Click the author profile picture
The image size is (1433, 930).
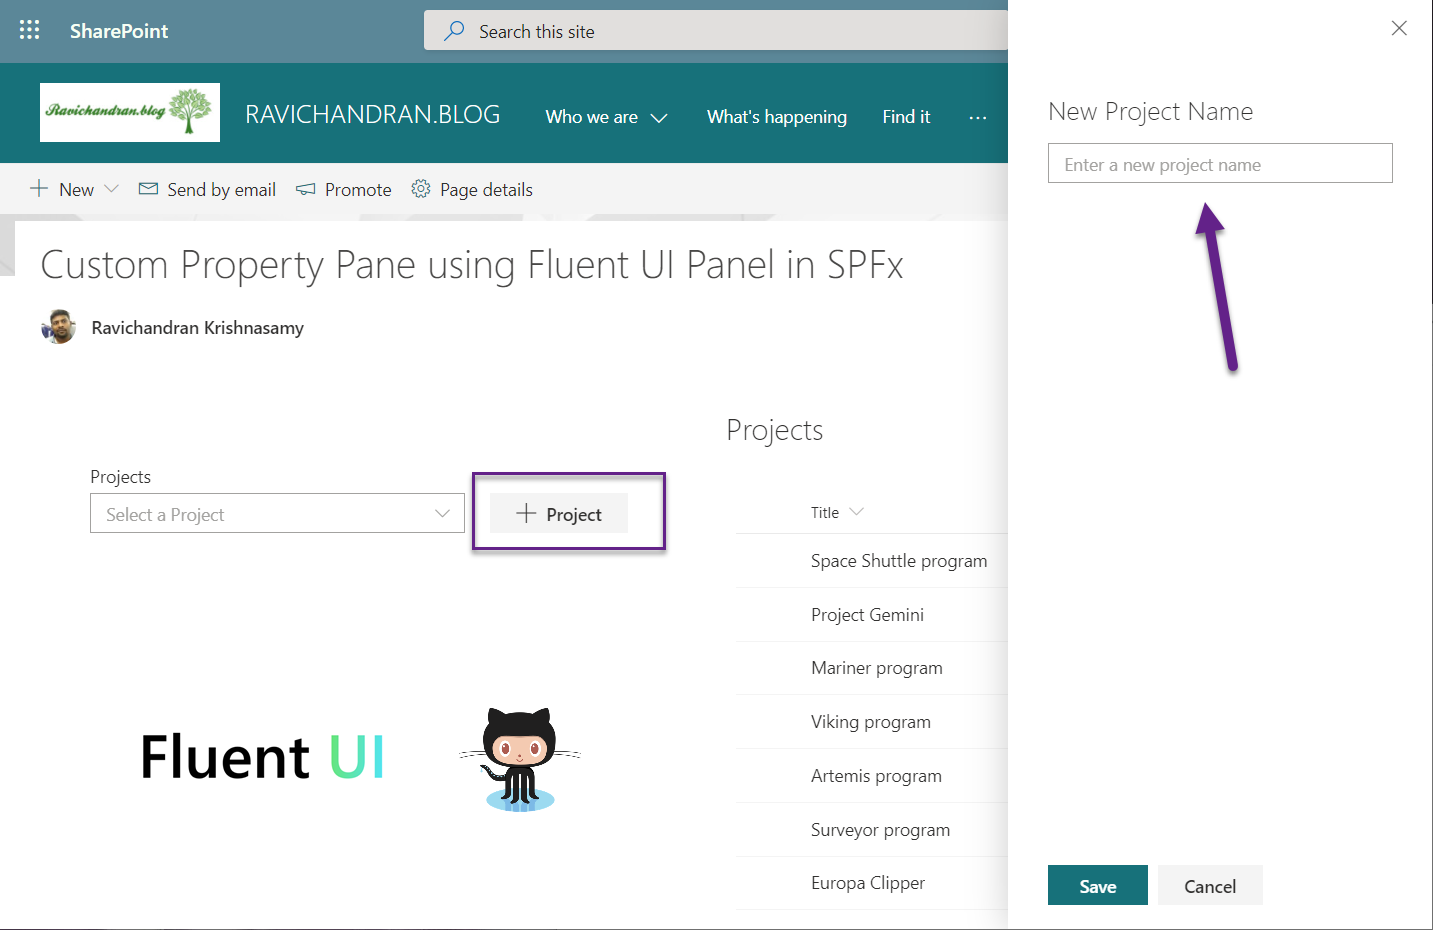59,327
